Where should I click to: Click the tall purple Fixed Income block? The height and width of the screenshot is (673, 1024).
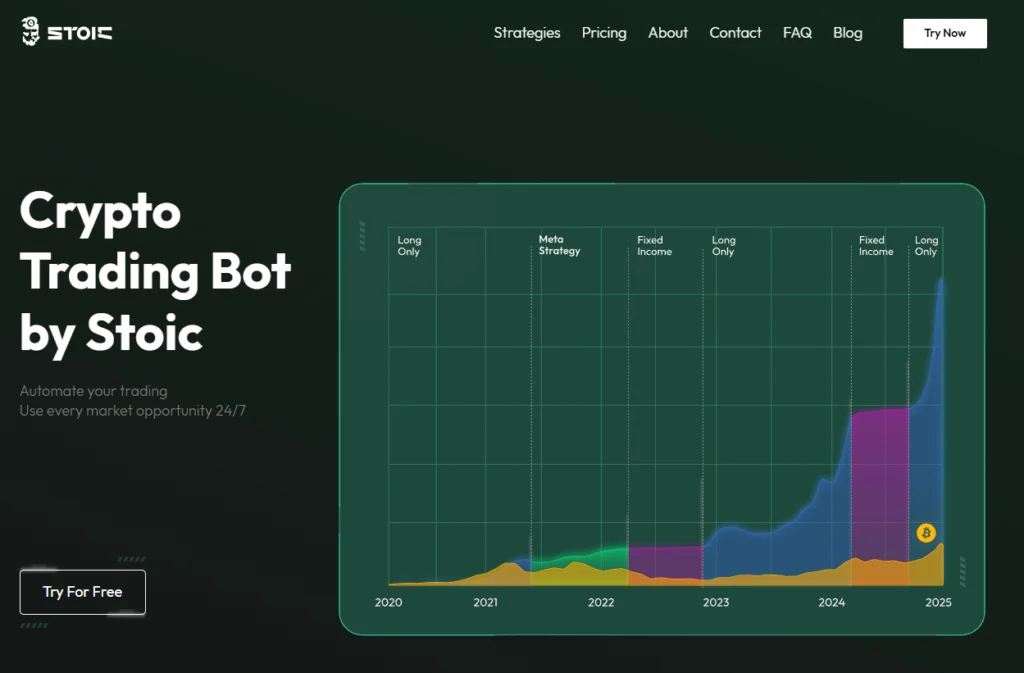pos(879,480)
